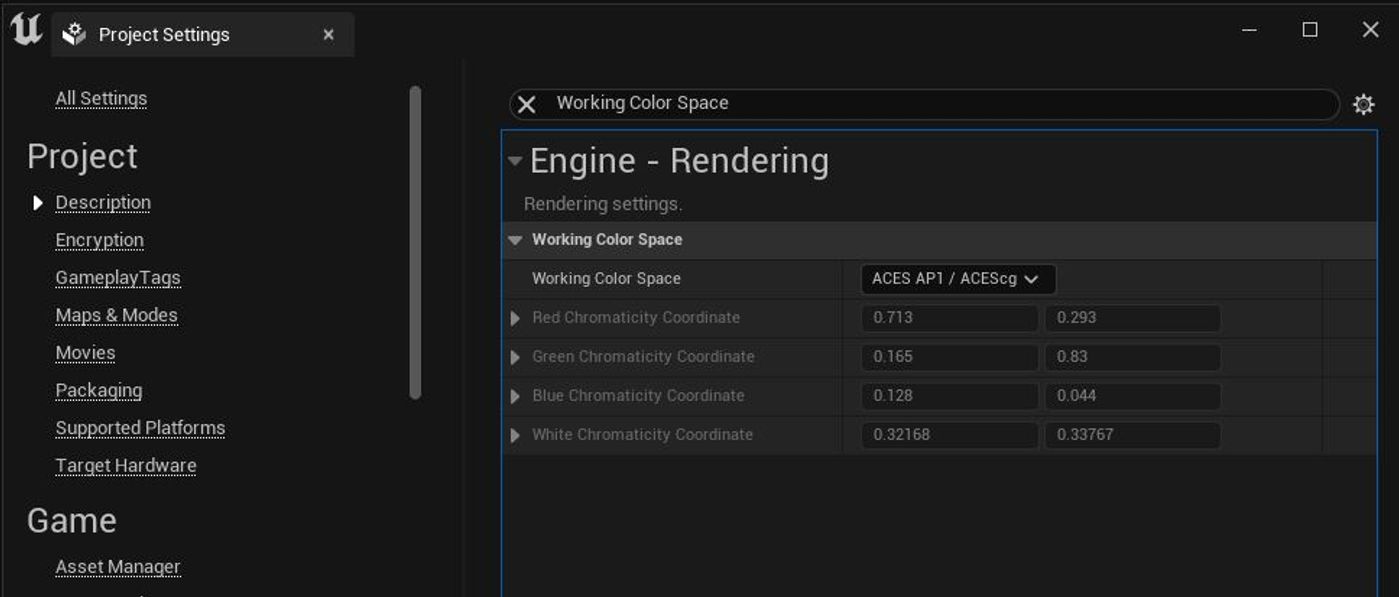Collapse the Engine - Rendering header
The height and width of the screenshot is (597, 1399).
513,160
